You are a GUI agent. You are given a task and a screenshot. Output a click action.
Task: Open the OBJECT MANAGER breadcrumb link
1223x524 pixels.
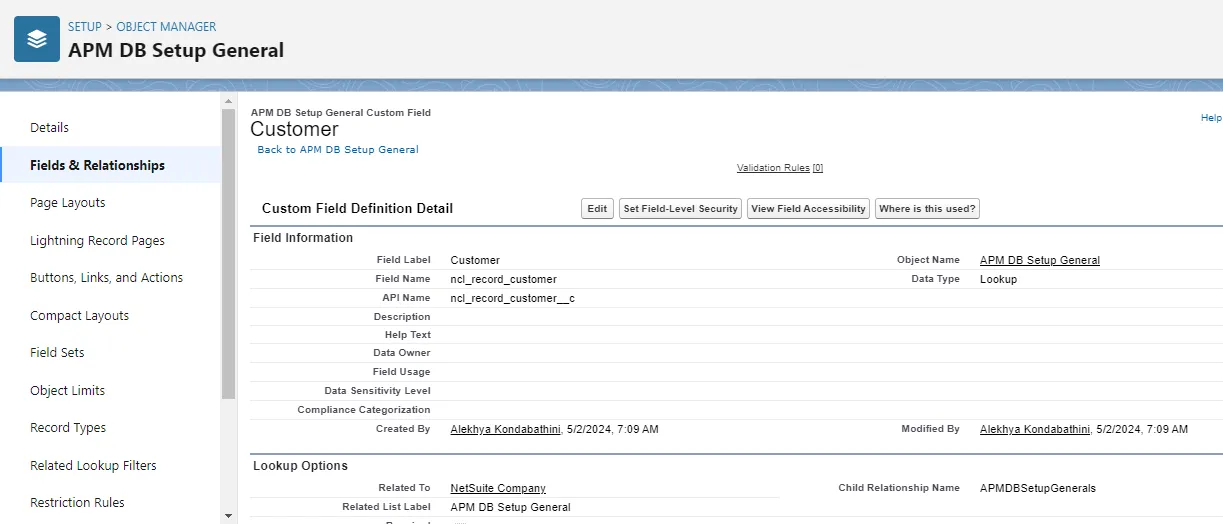(166, 27)
